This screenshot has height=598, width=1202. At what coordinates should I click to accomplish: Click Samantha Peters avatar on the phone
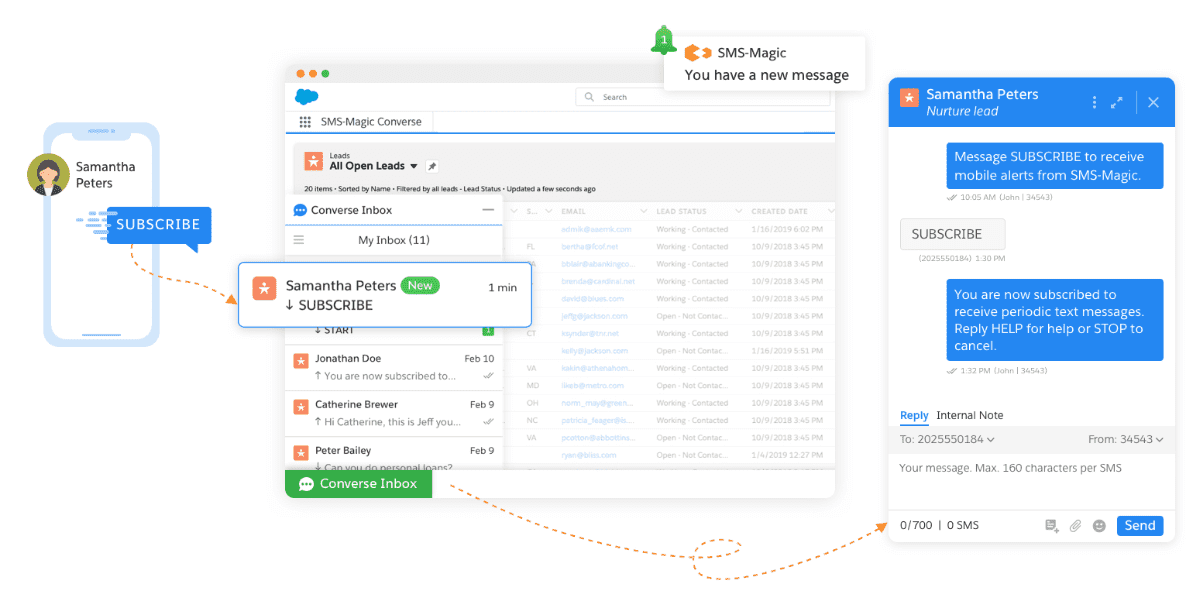[x=47, y=174]
